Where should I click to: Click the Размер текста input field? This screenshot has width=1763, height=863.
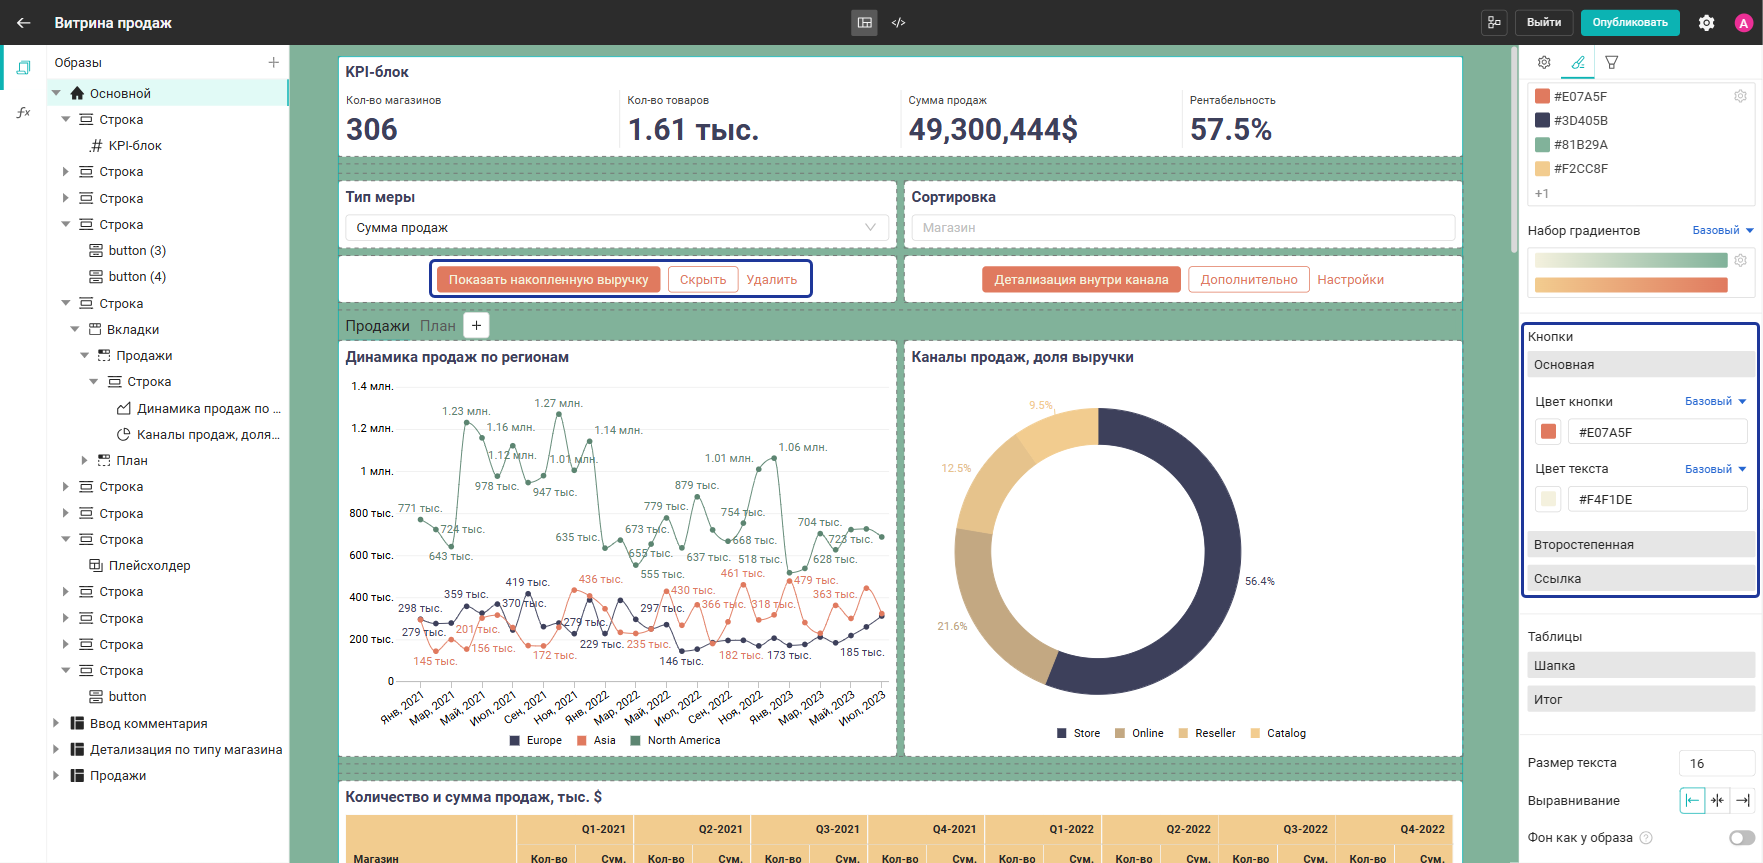pos(1716,763)
